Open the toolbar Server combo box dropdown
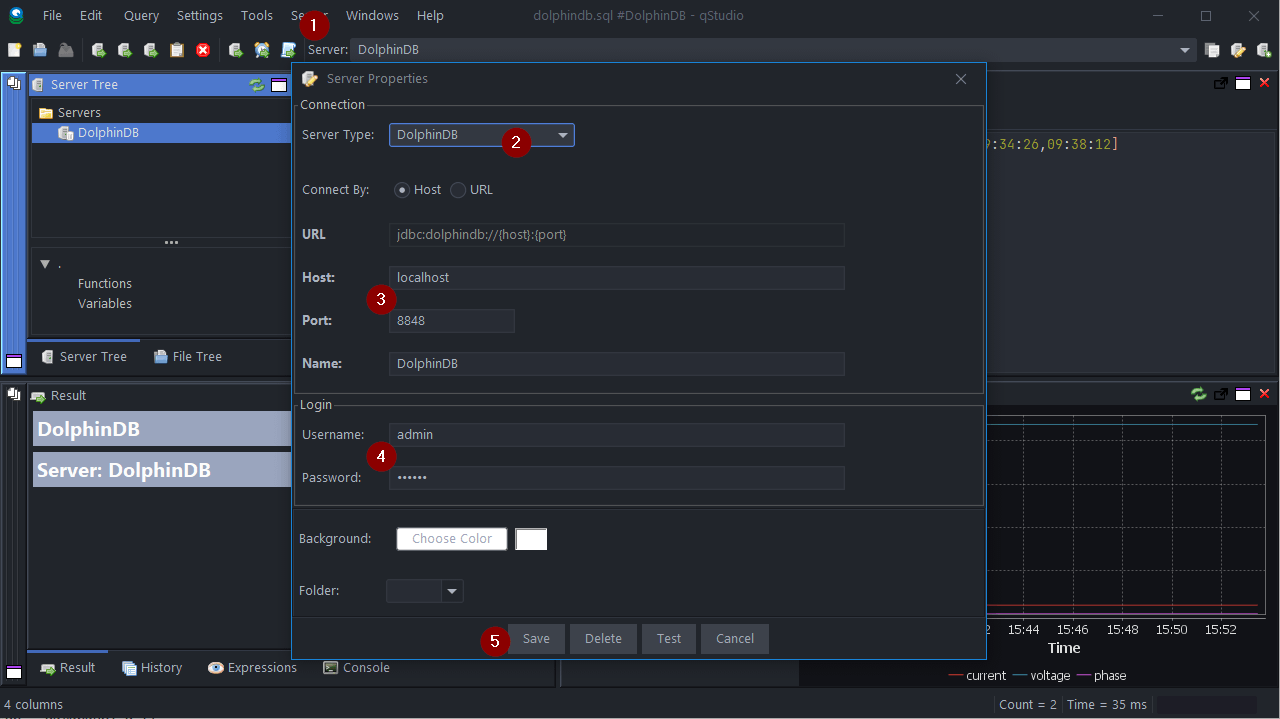Viewport: 1280px width, 719px height. click(1185, 50)
